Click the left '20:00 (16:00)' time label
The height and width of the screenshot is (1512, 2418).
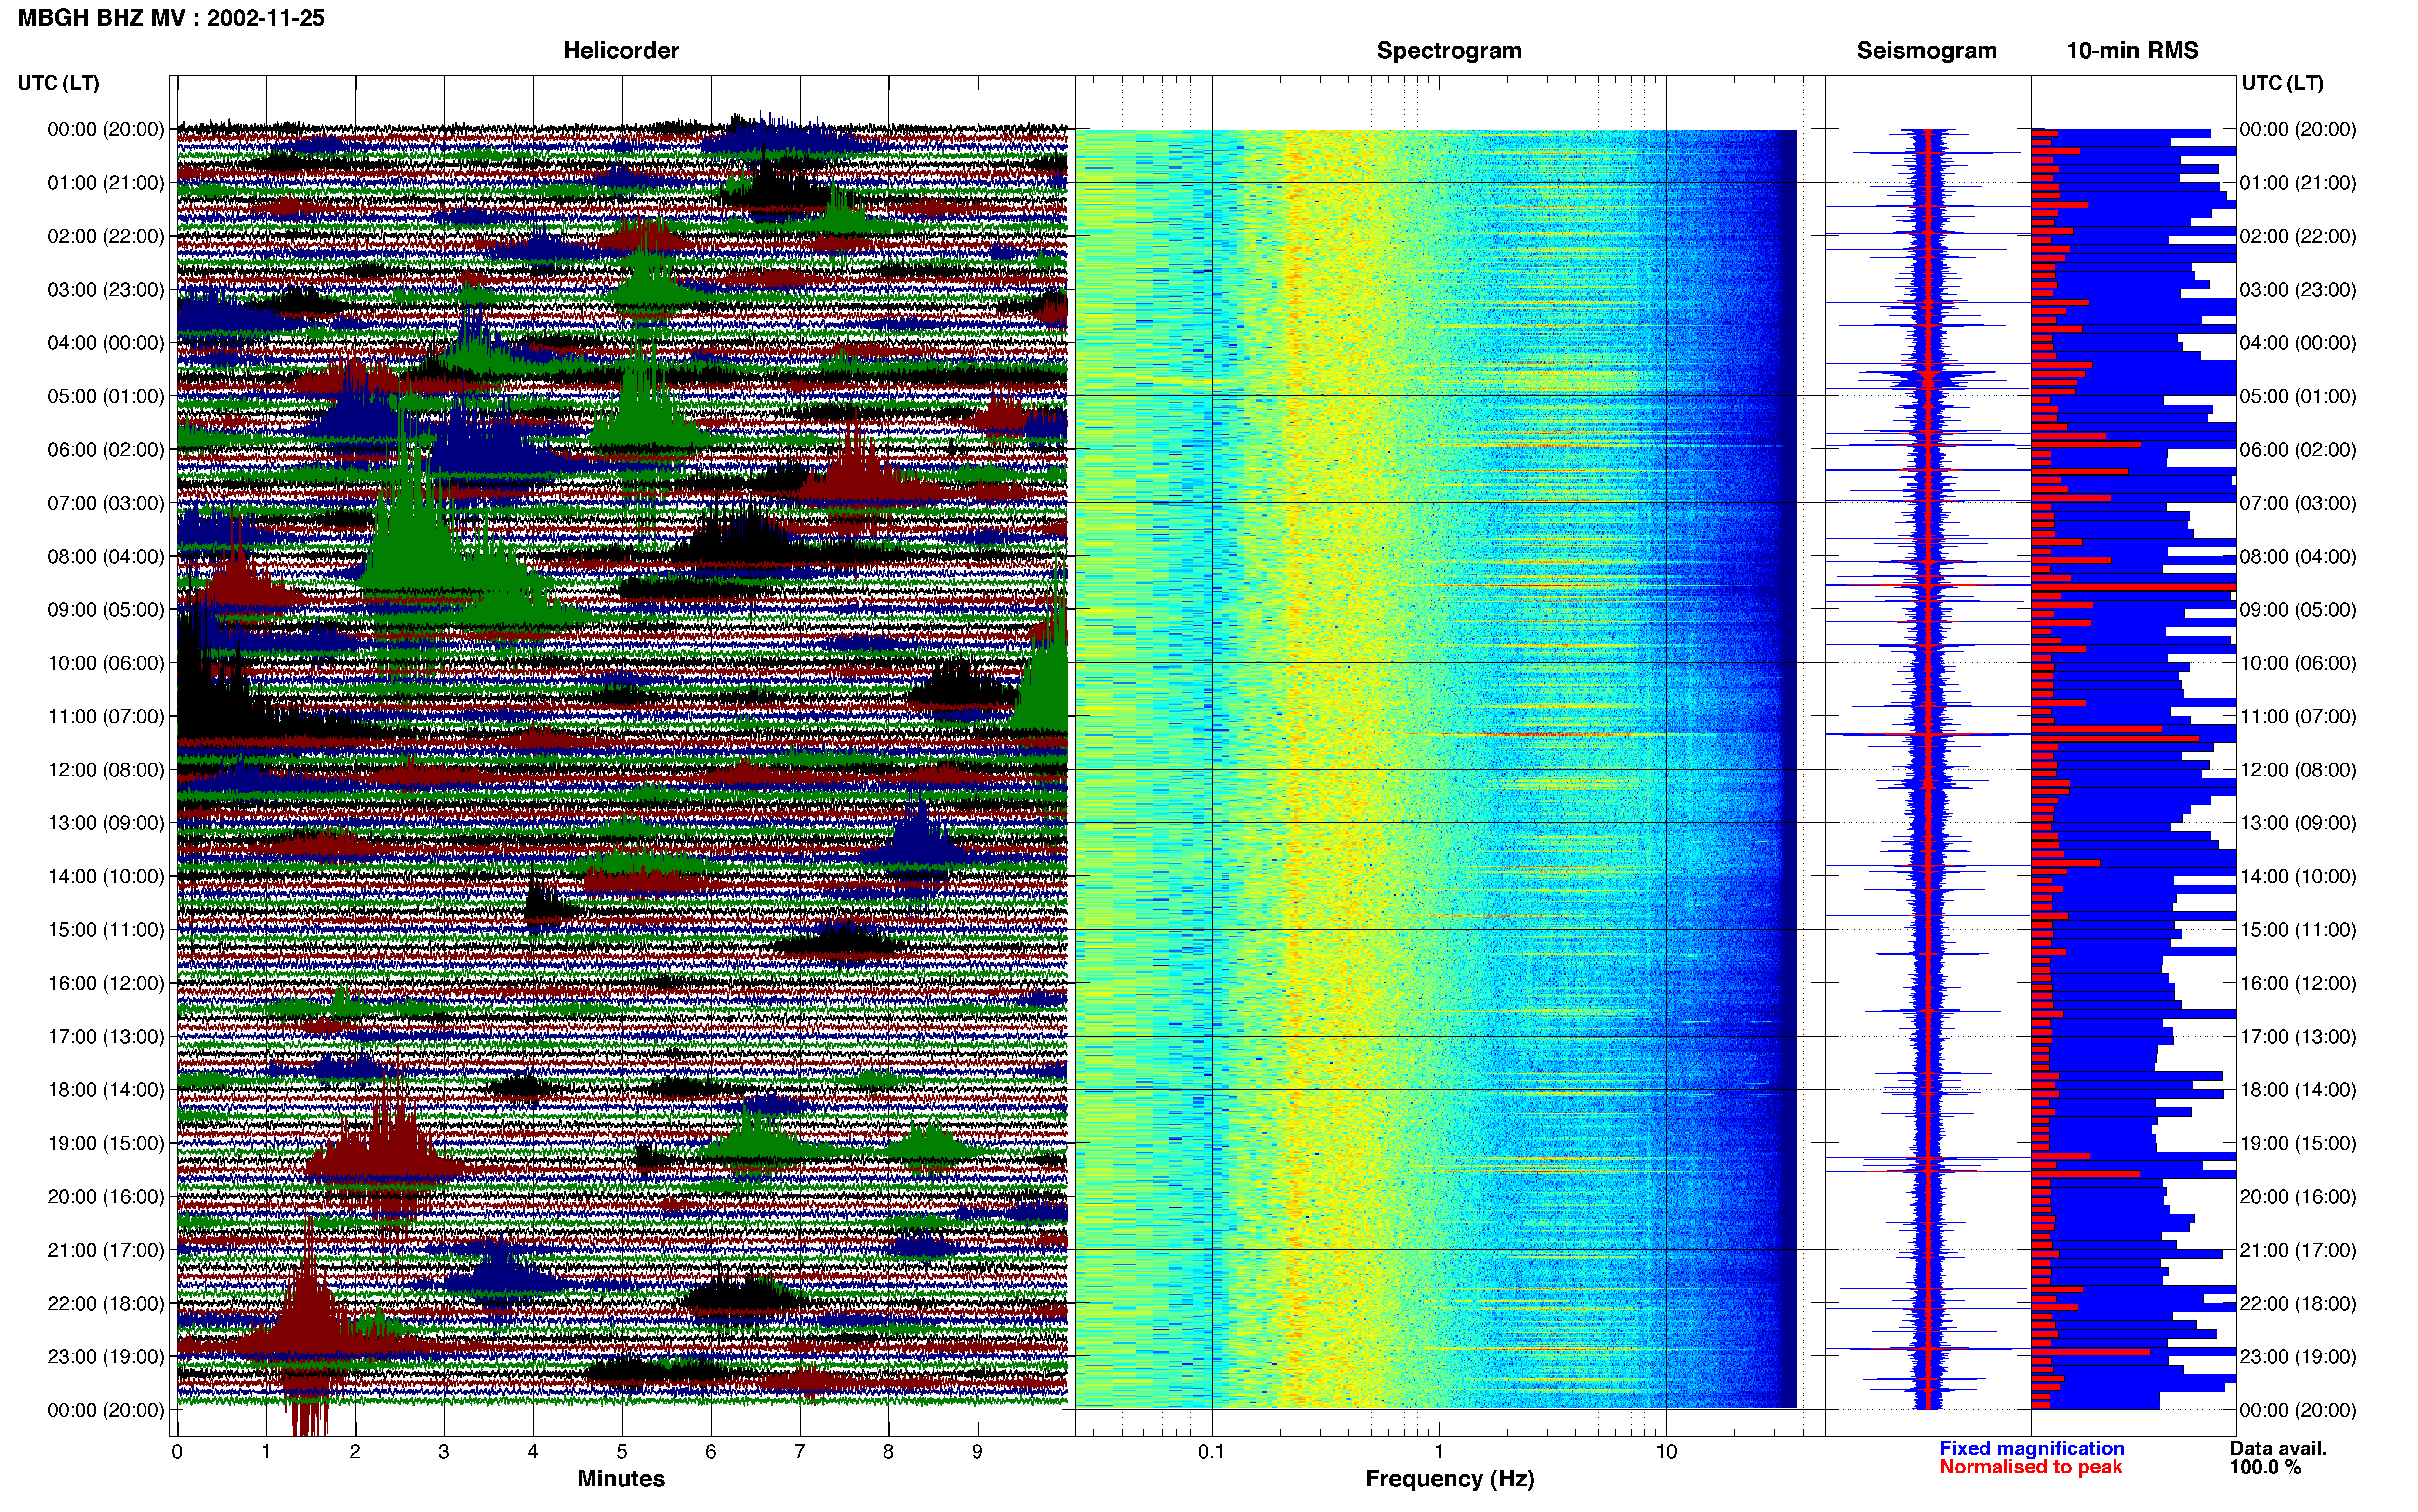tap(106, 1197)
